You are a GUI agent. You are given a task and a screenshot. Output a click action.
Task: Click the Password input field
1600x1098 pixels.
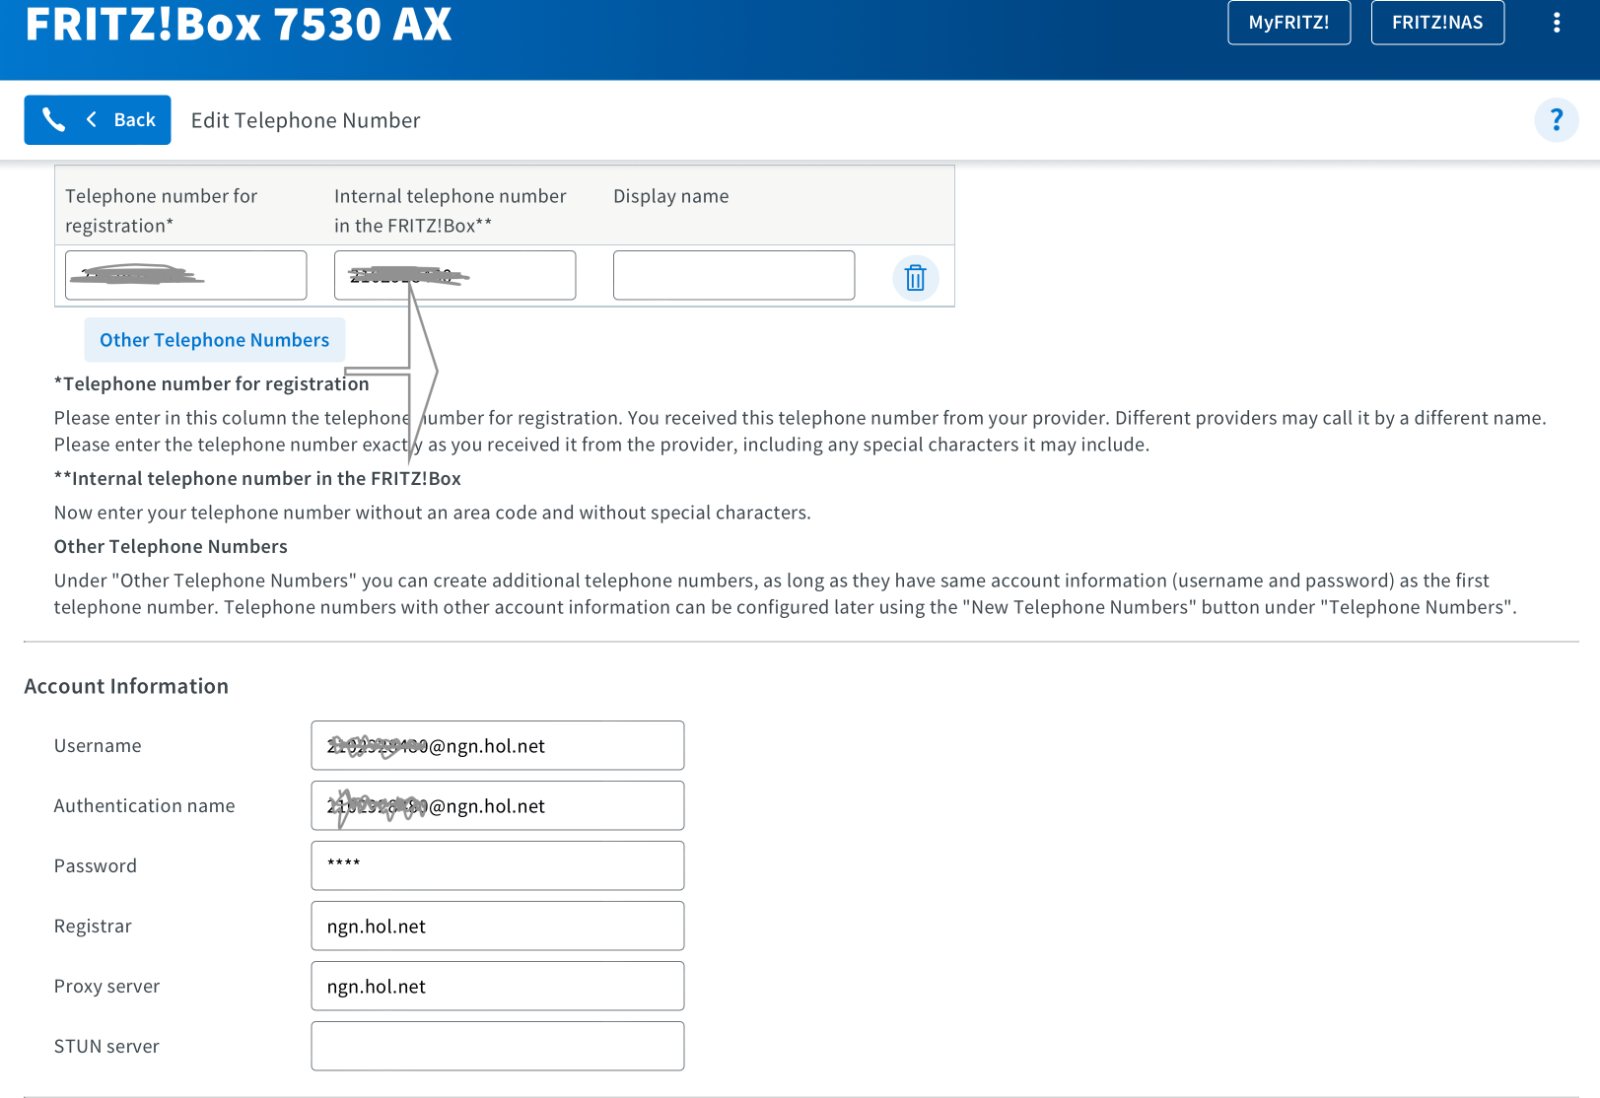pos(497,865)
